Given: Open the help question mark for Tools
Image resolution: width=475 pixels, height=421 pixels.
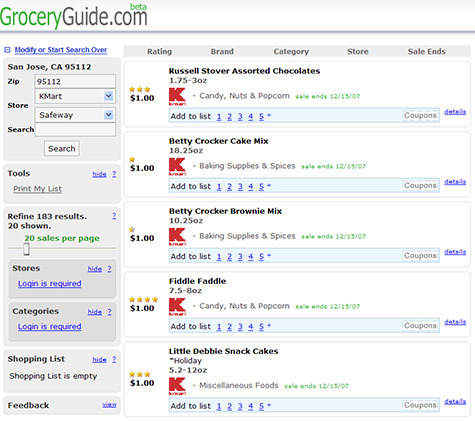Looking at the screenshot, I should pos(114,174).
